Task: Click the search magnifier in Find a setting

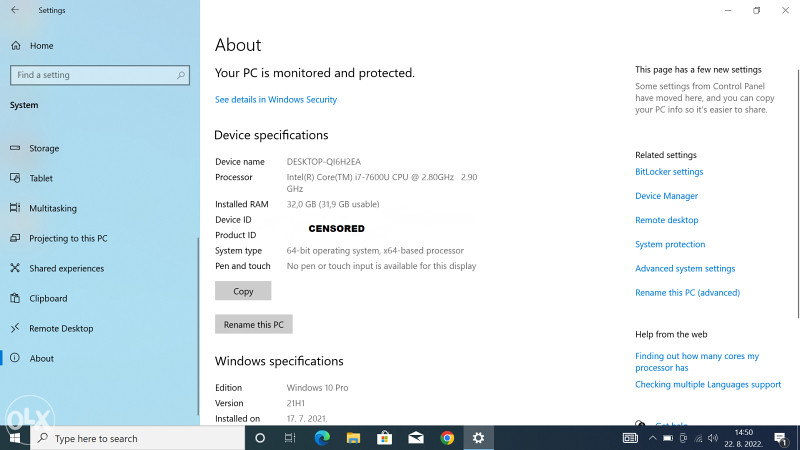Action: (181, 75)
